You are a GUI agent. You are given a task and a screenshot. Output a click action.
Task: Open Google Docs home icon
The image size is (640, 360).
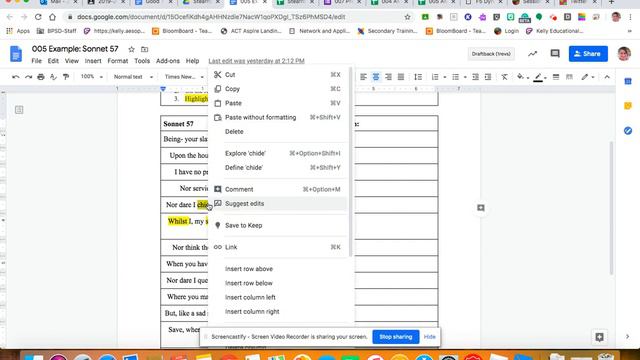point(16,54)
